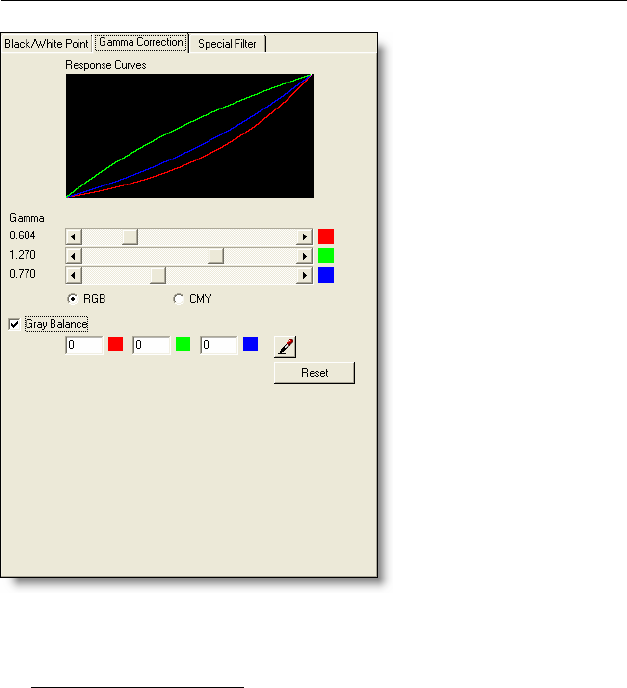Image resolution: width=627 pixels, height=688 pixels.
Task: Click the red gray balance input field
Action: click(x=84, y=345)
